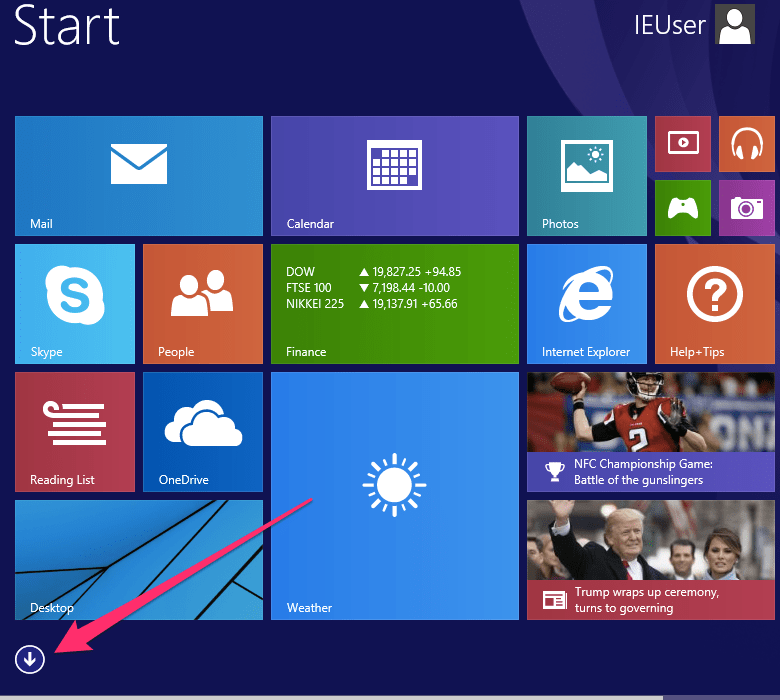Viewport: 780px width, 700px height.
Task: Open the Camera tile
Action: (747, 208)
